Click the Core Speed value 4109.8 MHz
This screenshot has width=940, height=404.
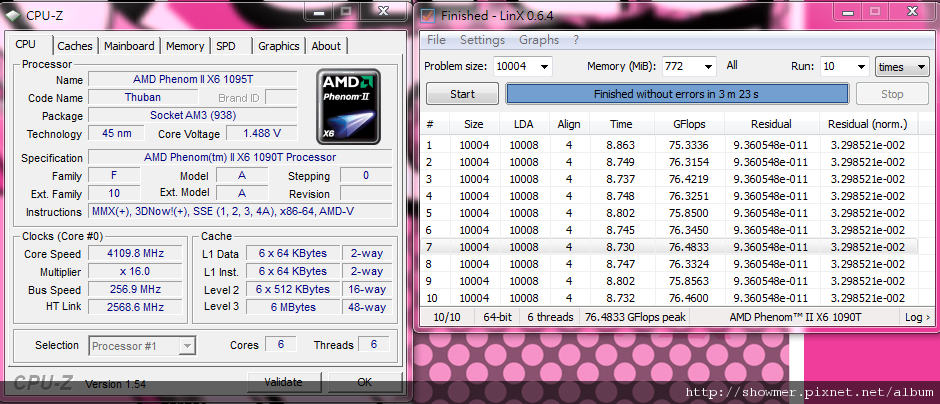point(135,254)
